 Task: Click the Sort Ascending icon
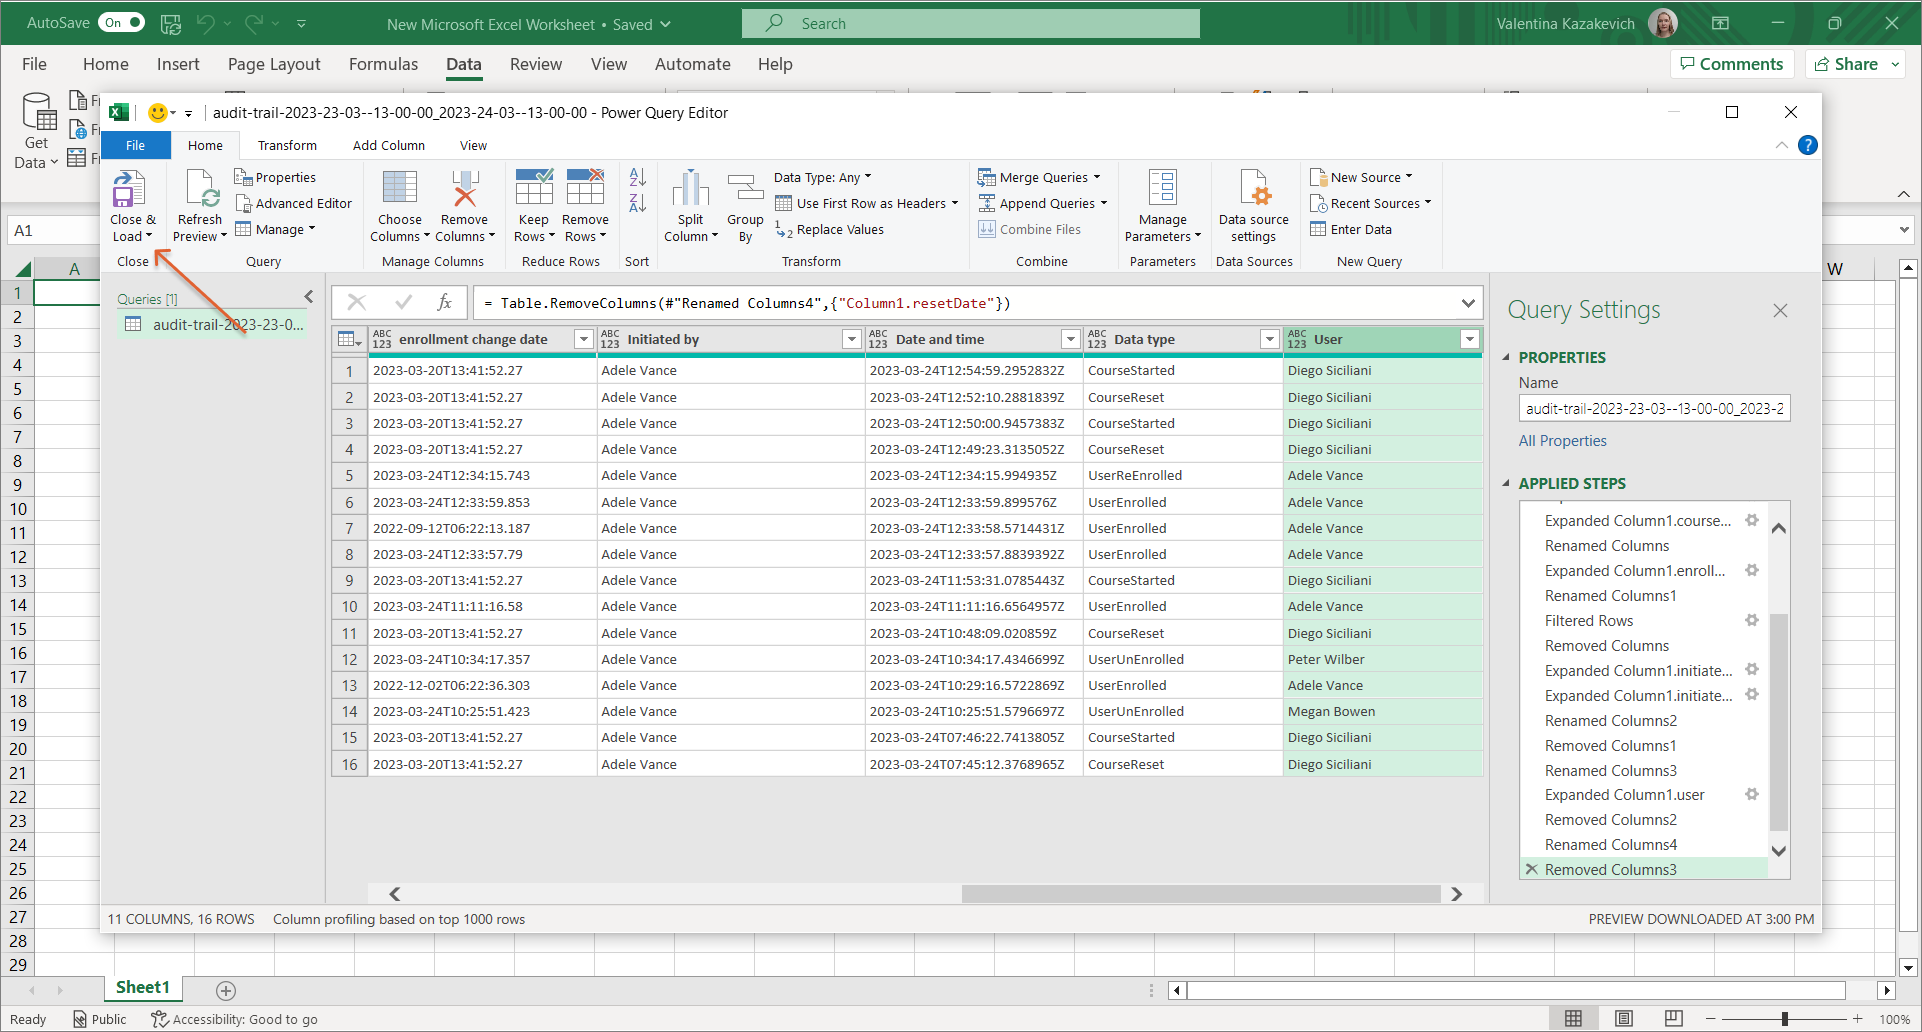pos(637,178)
